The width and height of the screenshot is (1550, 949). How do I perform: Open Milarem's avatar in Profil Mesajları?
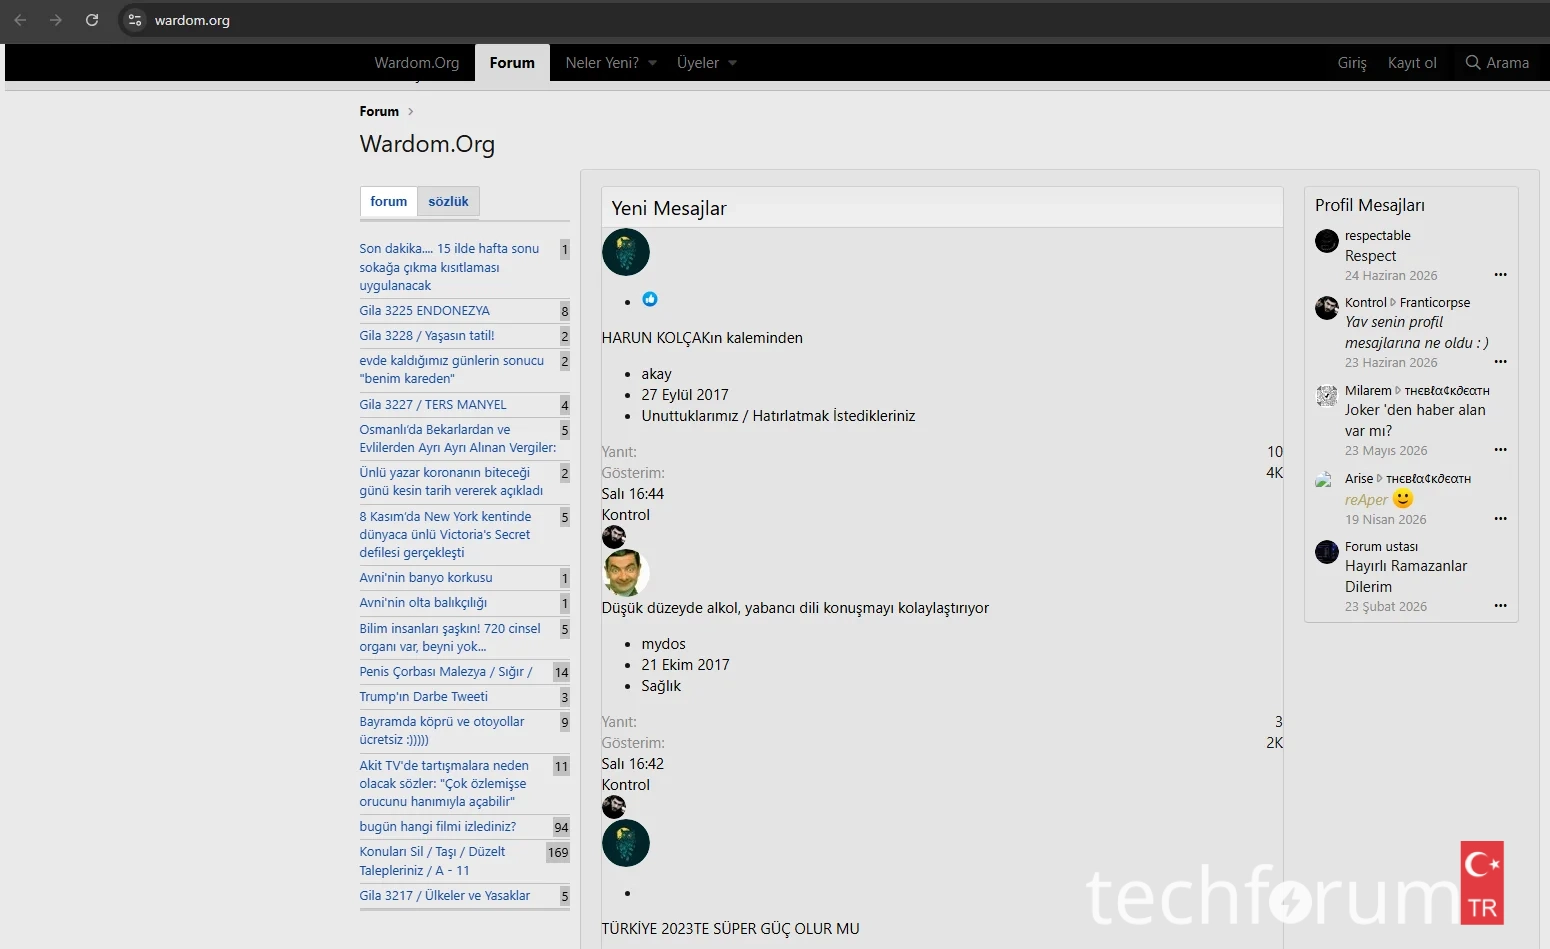point(1327,396)
